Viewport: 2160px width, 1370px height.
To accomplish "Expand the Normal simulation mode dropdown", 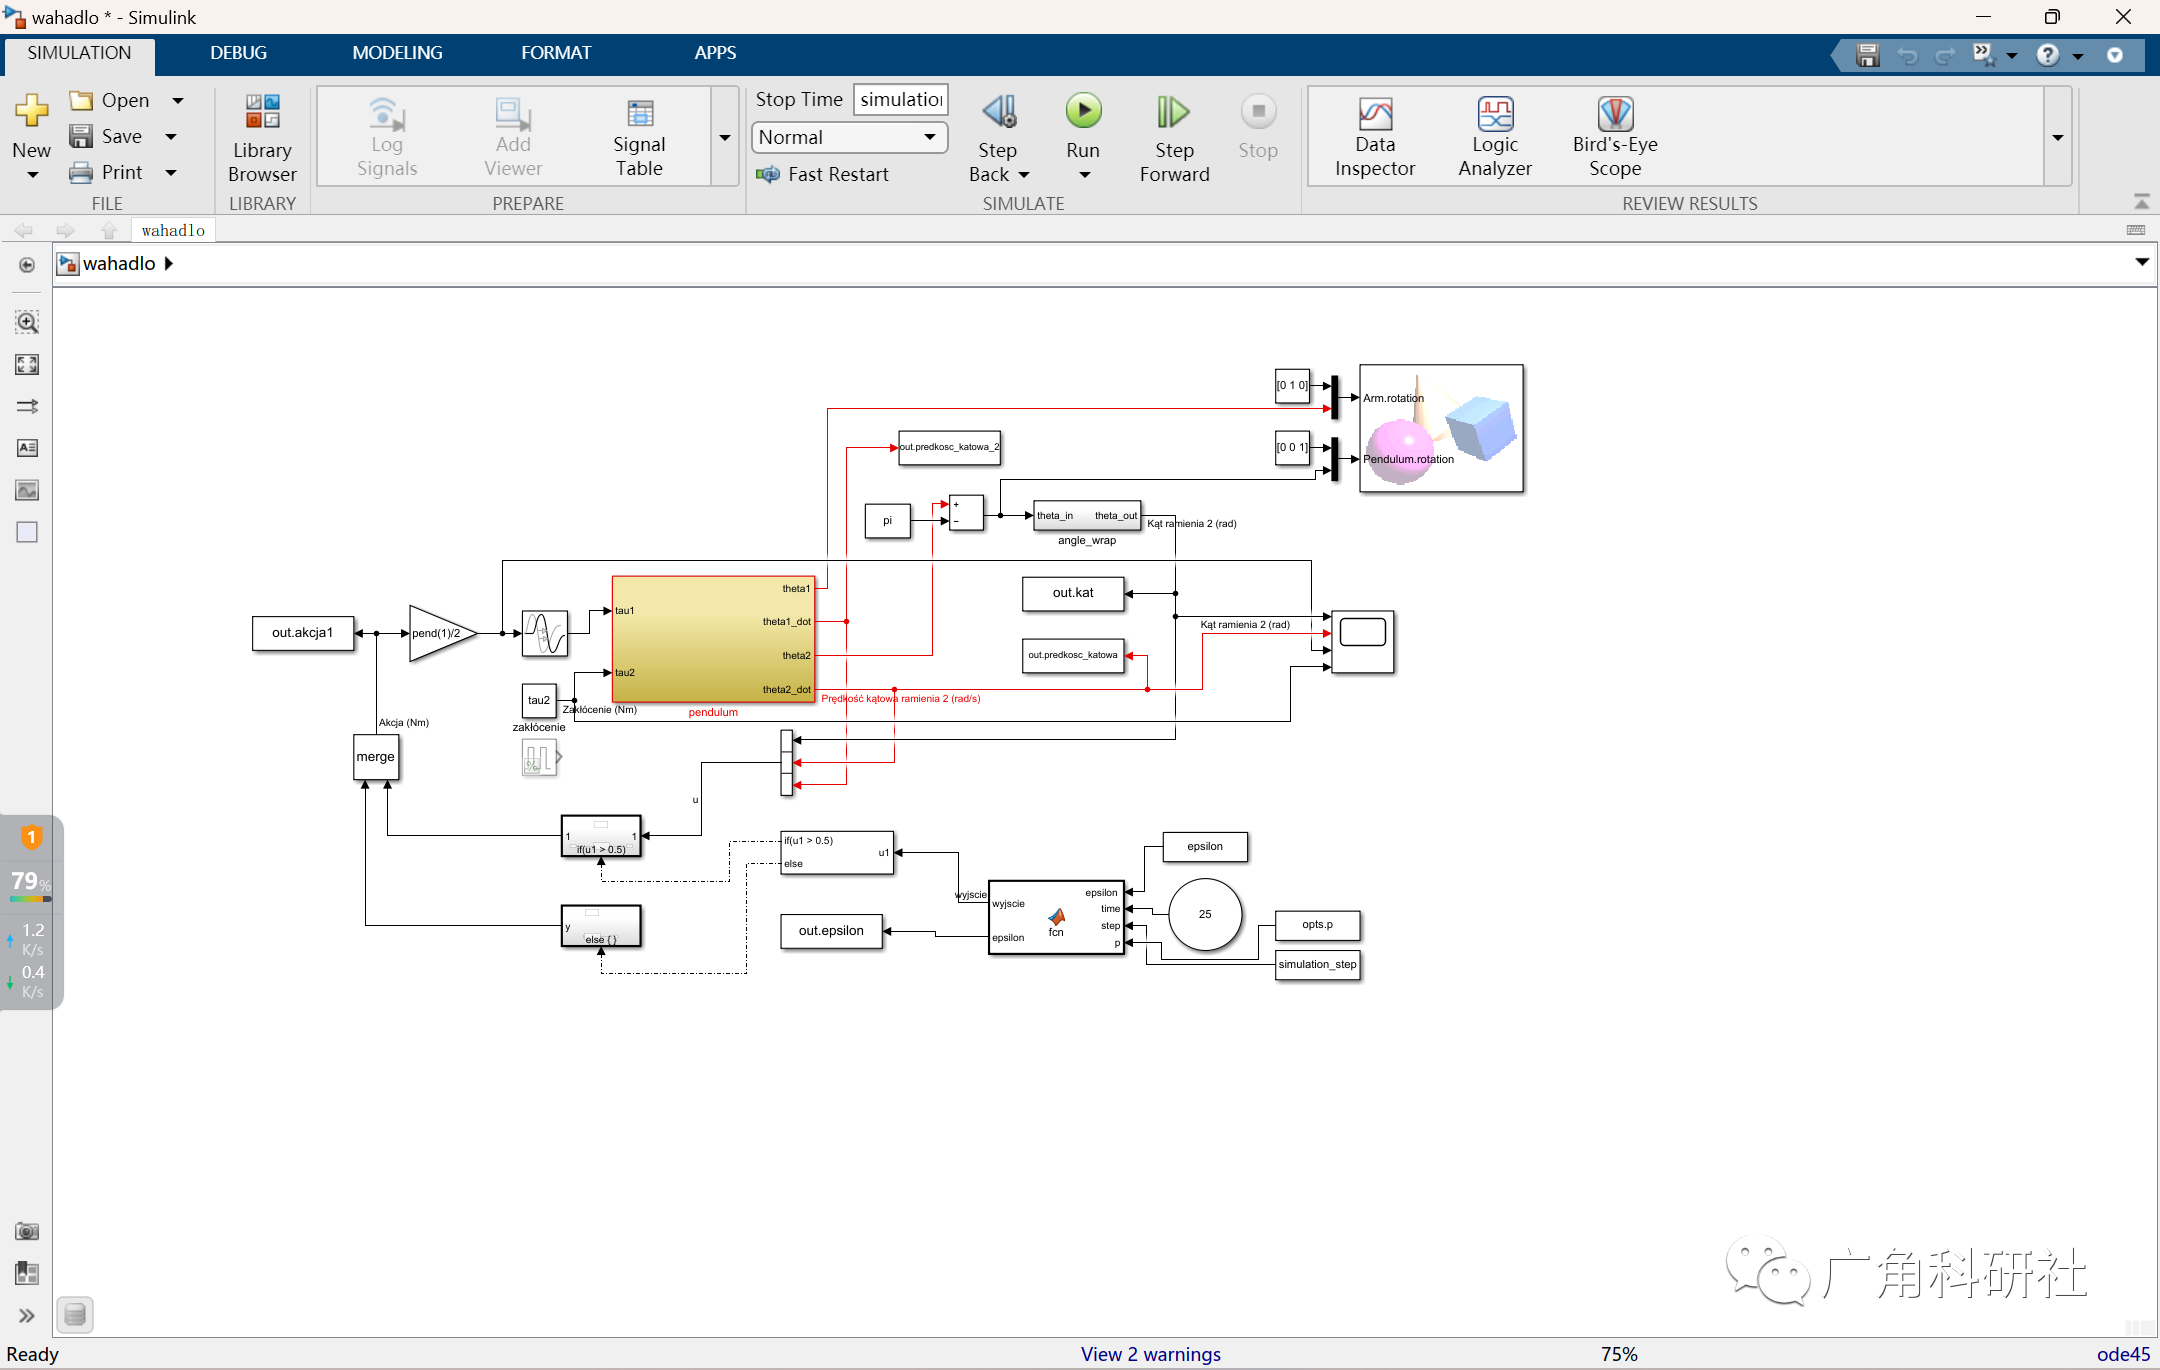I will coord(930,137).
